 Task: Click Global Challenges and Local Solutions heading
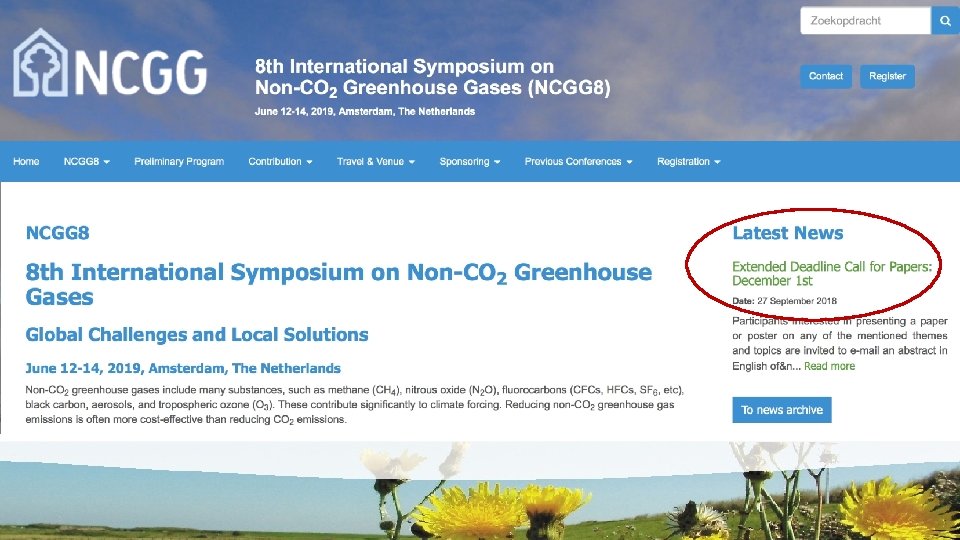tap(197, 335)
